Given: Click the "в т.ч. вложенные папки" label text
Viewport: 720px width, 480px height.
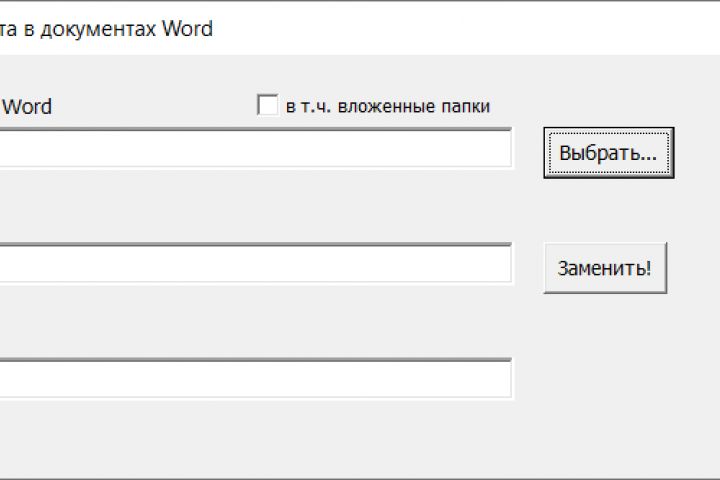Looking at the screenshot, I should (x=387, y=106).
